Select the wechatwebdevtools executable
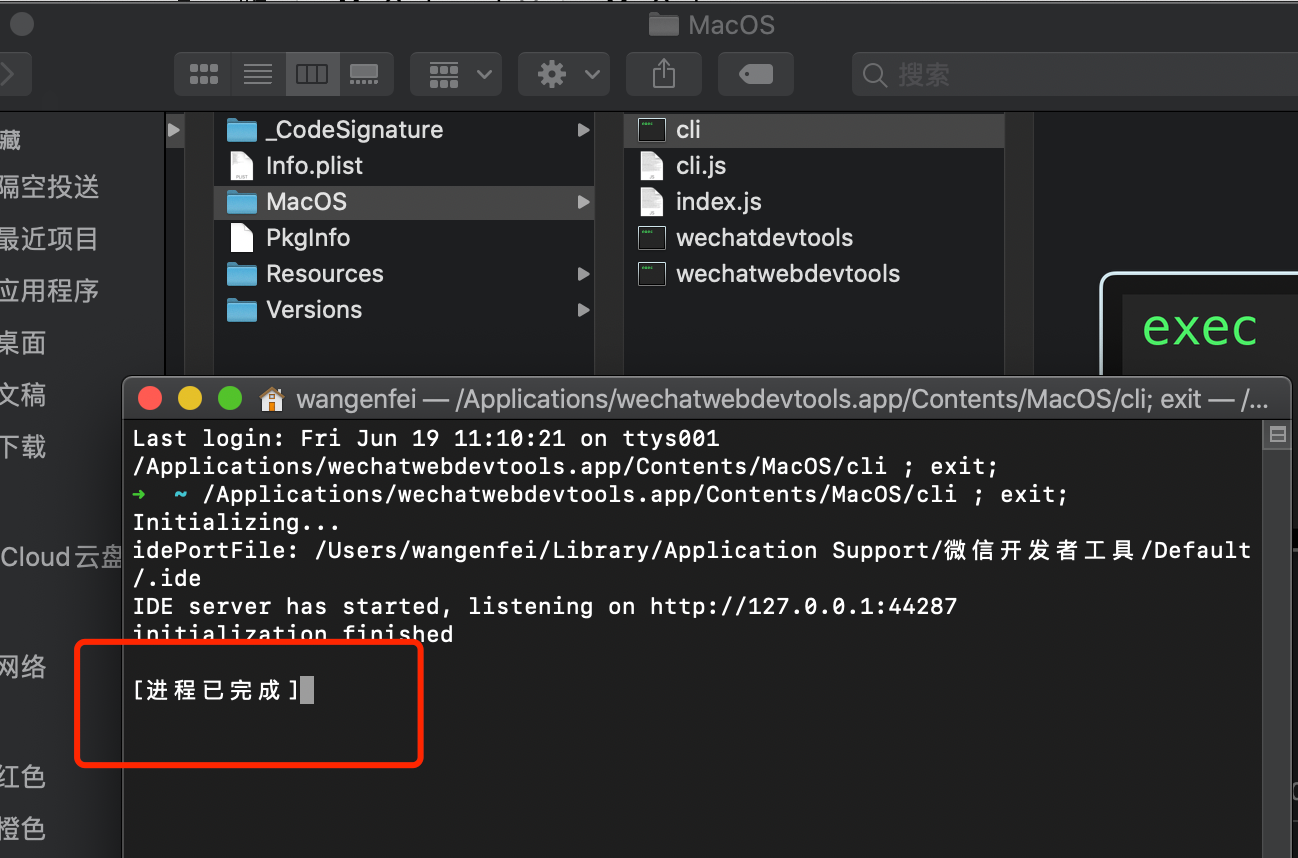This screenshot has height=858, width=1298. [x=814, y=274]
